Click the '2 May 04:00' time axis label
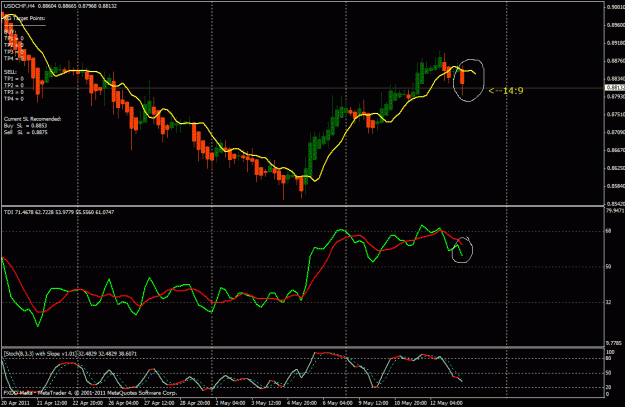The width and height of the screenshot is (625, 407). point(230,403)
